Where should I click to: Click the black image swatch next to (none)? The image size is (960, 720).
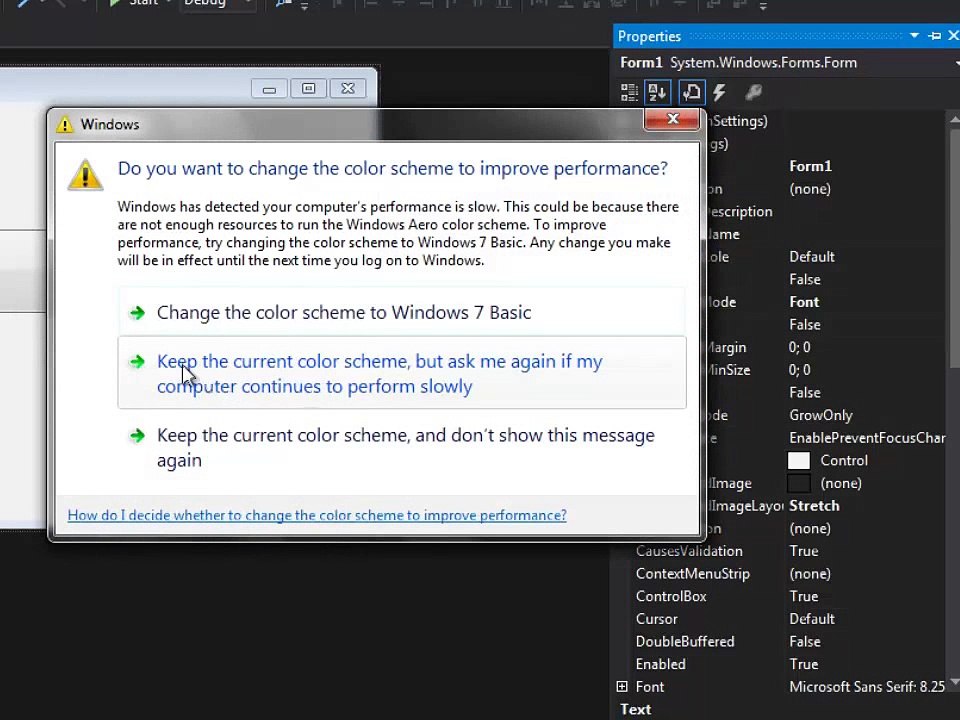click(798, 483)
